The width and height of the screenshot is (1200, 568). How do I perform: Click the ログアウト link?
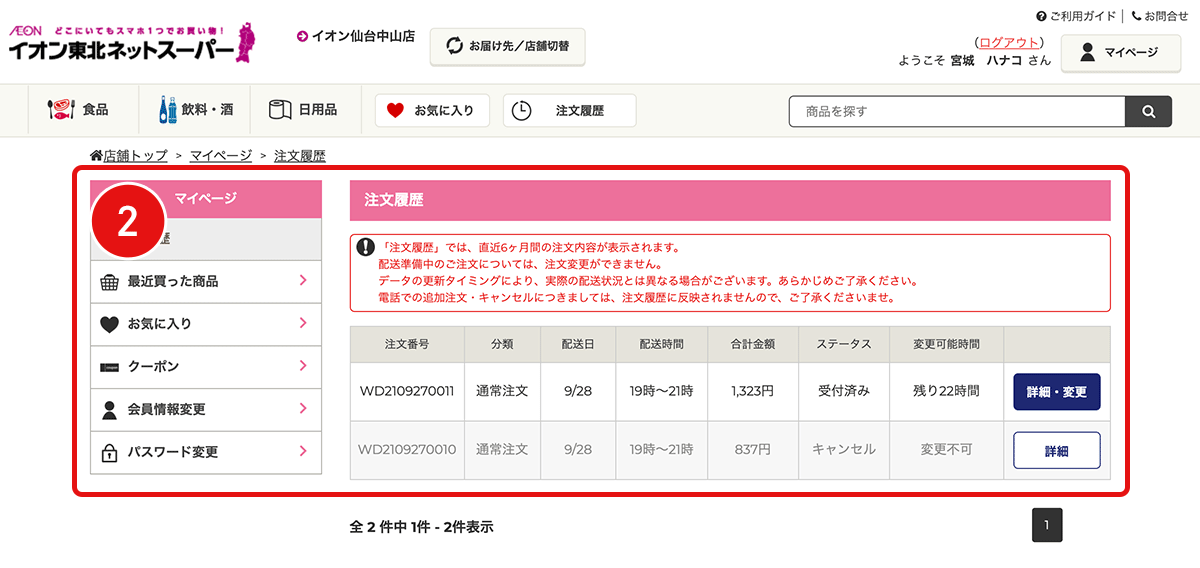1009,42
